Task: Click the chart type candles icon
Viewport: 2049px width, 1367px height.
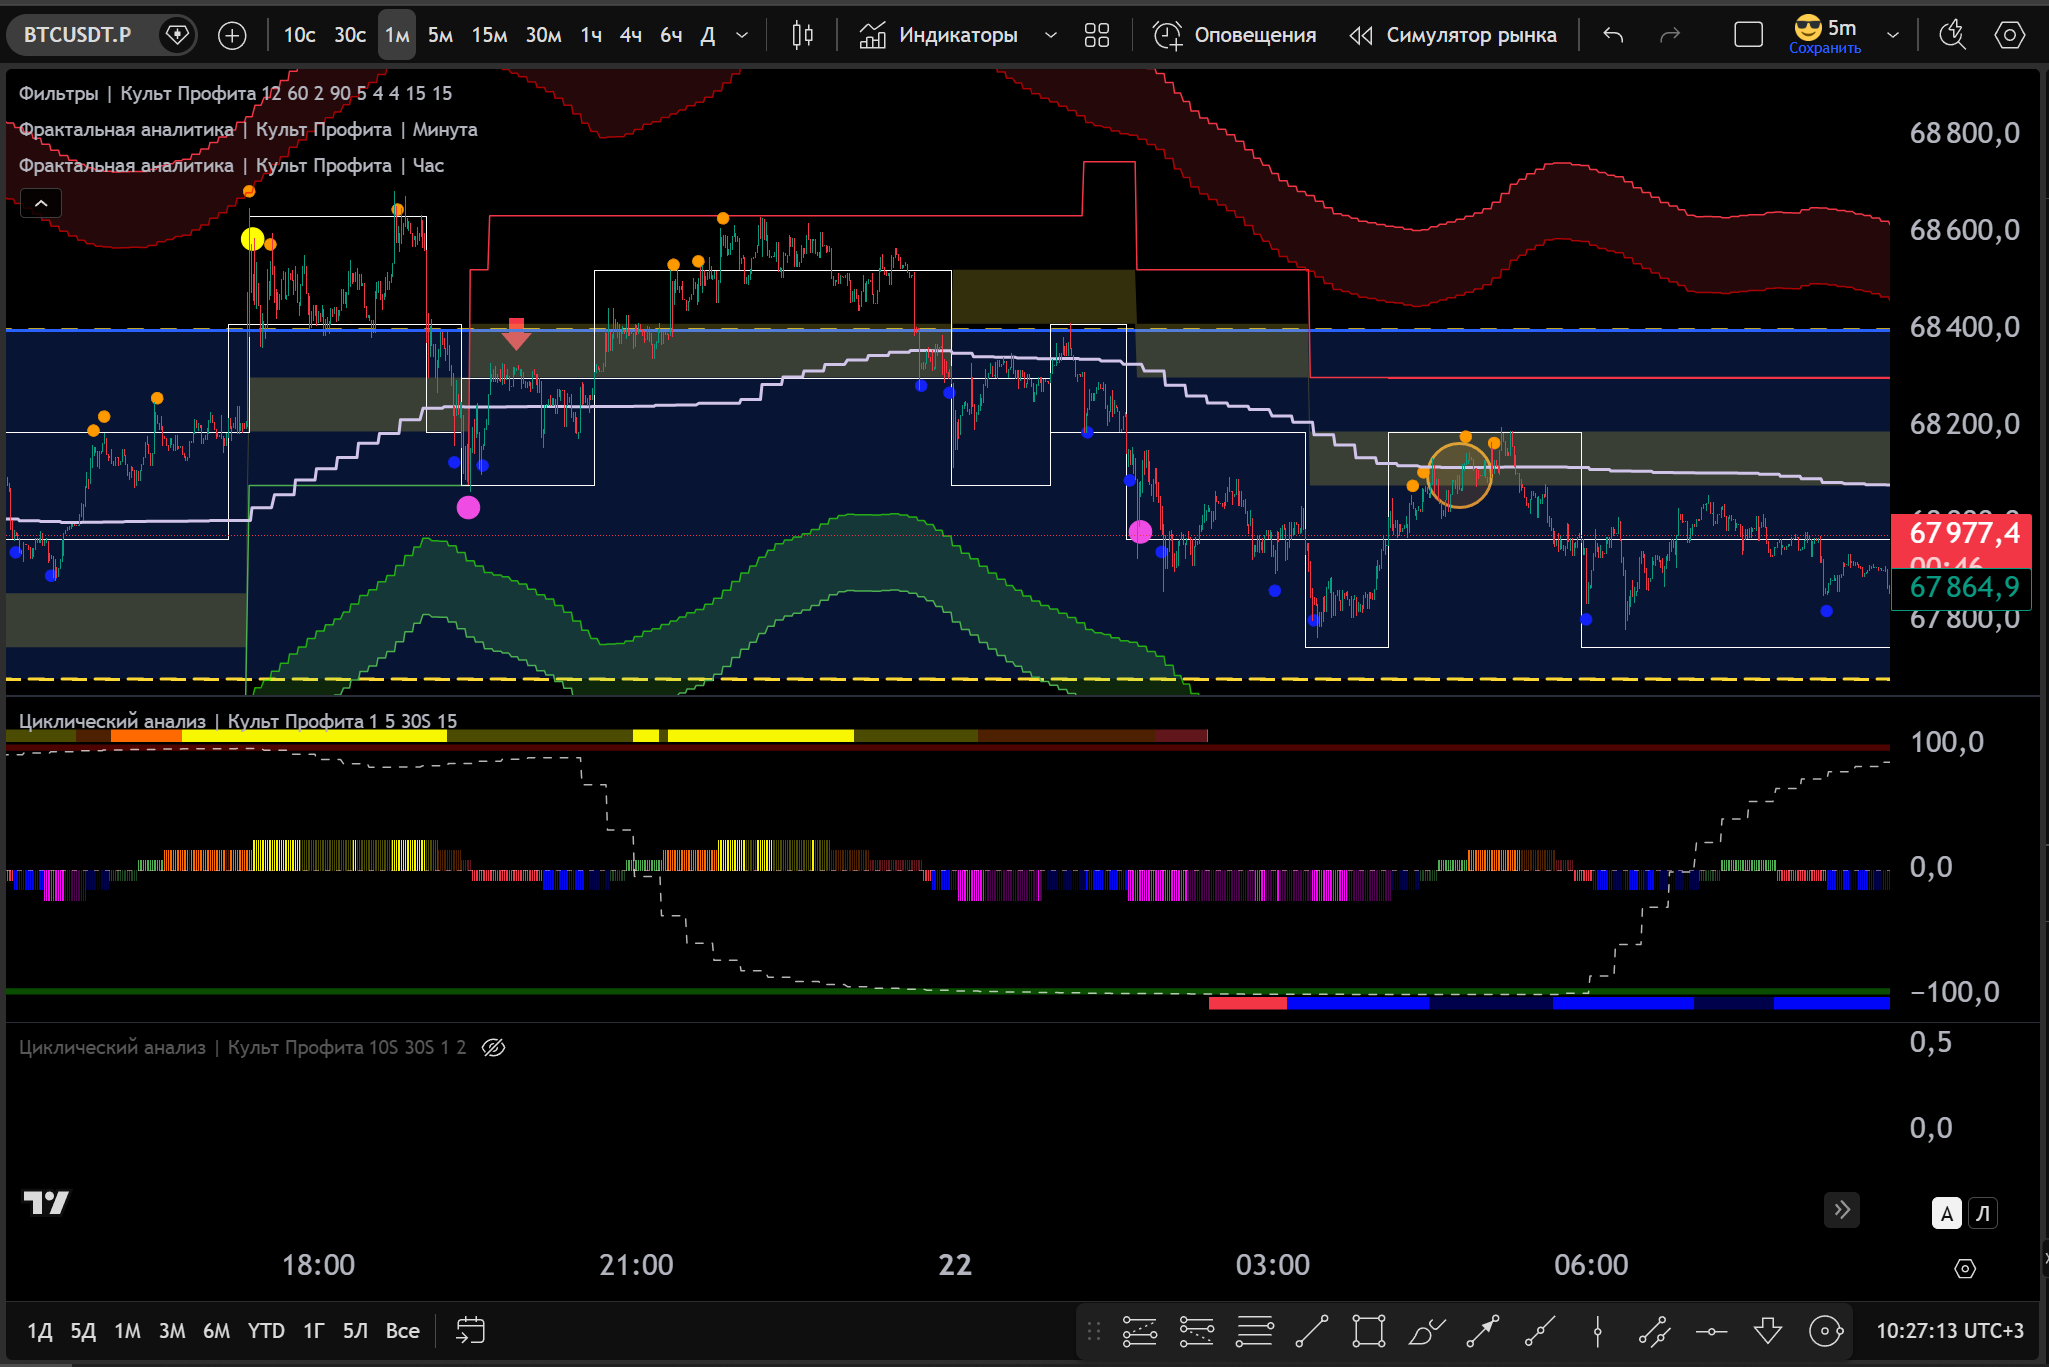Action: [802, 35]
